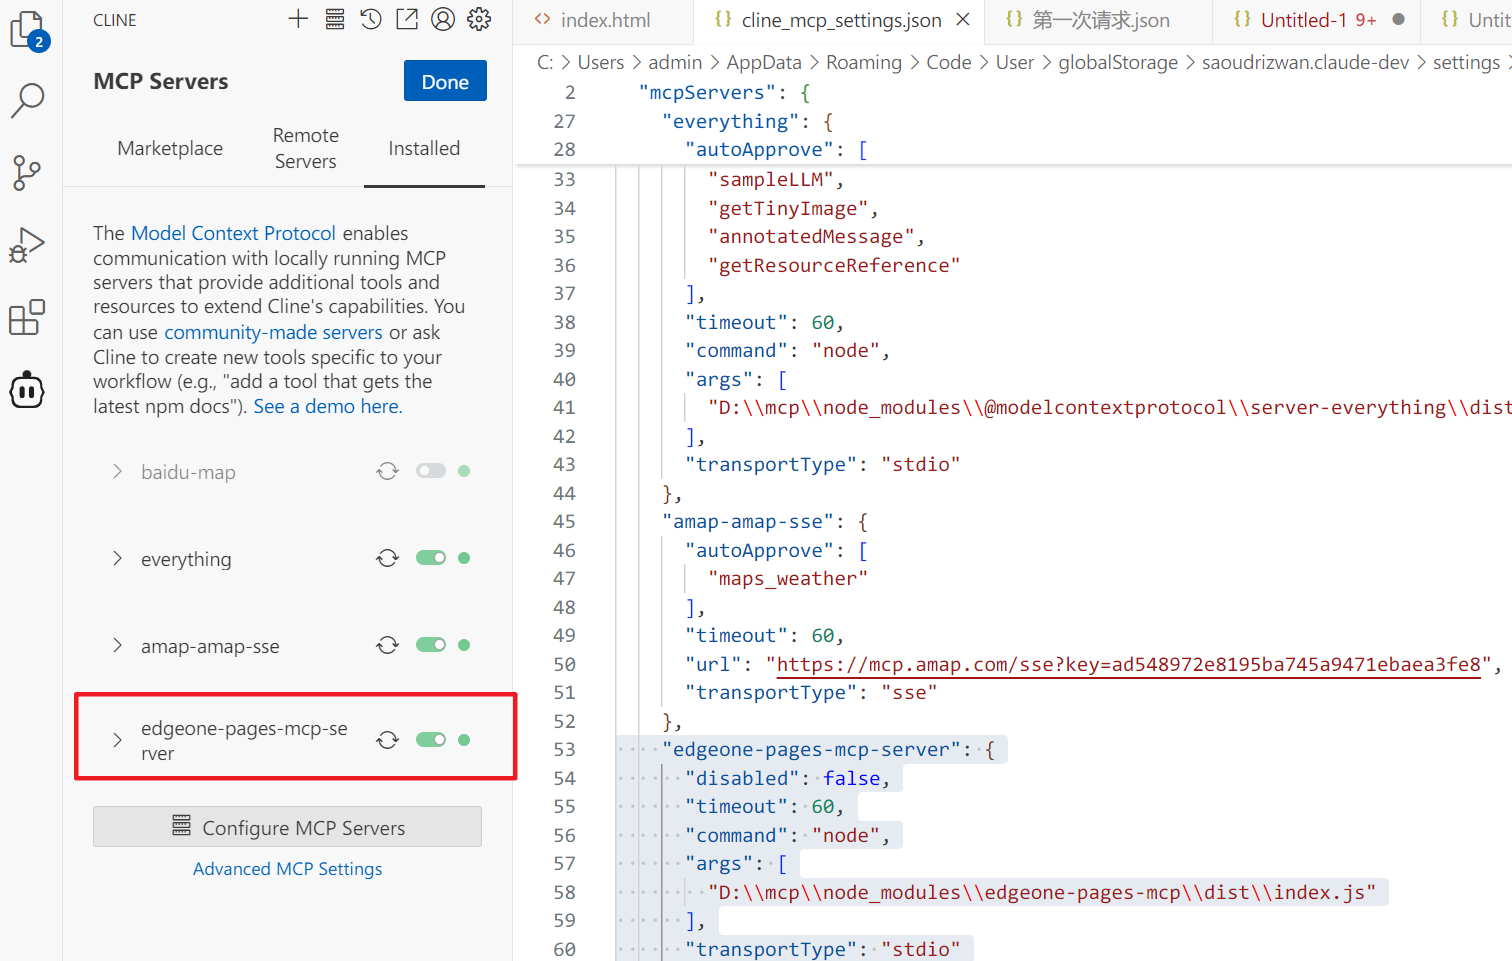Viewport: 1512px width, 961px height.
Task: Toggle the baidu-map server on
Action: pos(431,471)
